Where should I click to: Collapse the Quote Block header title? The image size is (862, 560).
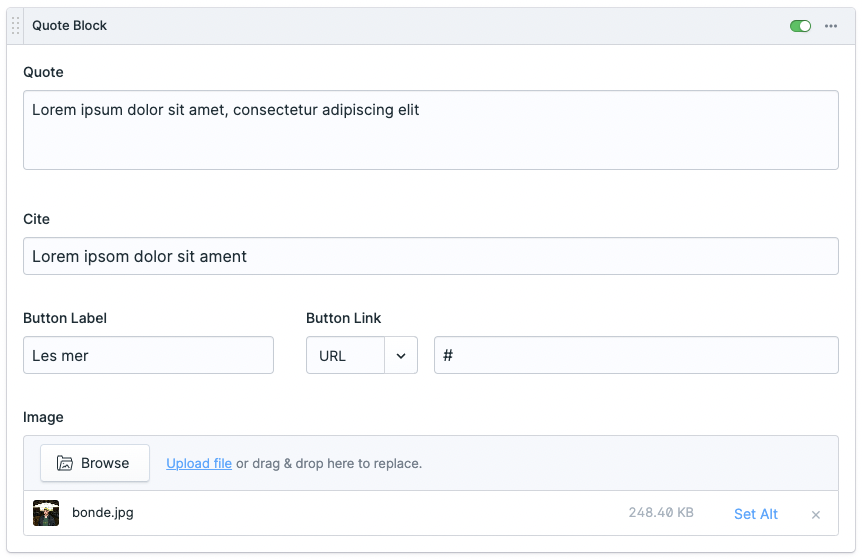point(70,26)
